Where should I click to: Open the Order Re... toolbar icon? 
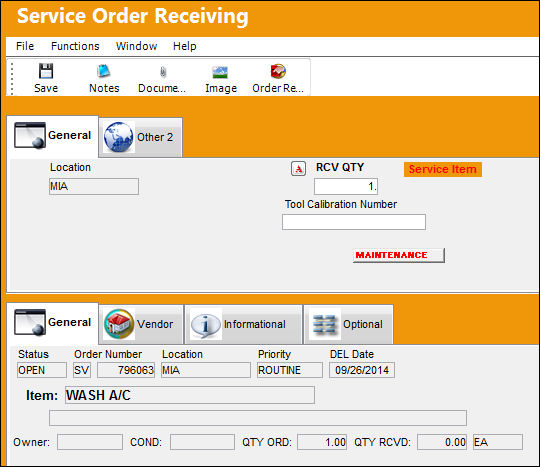click(278, 71)
